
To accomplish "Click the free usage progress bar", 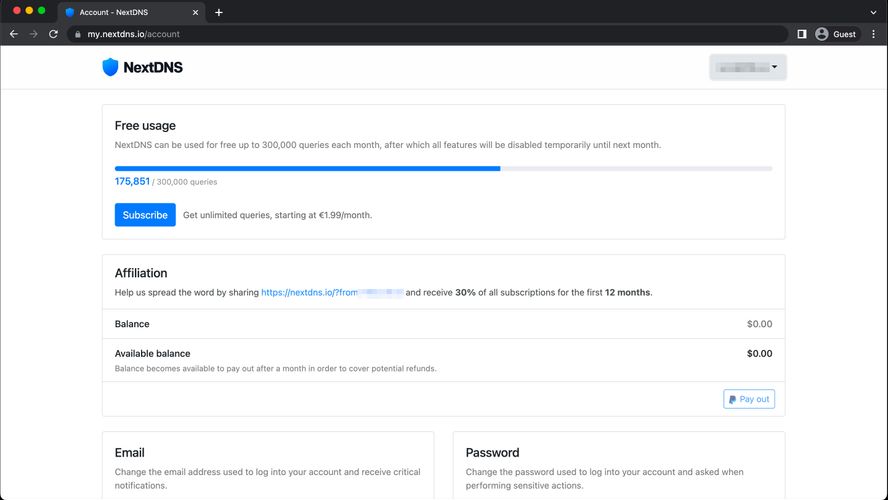I will (443, 168).
